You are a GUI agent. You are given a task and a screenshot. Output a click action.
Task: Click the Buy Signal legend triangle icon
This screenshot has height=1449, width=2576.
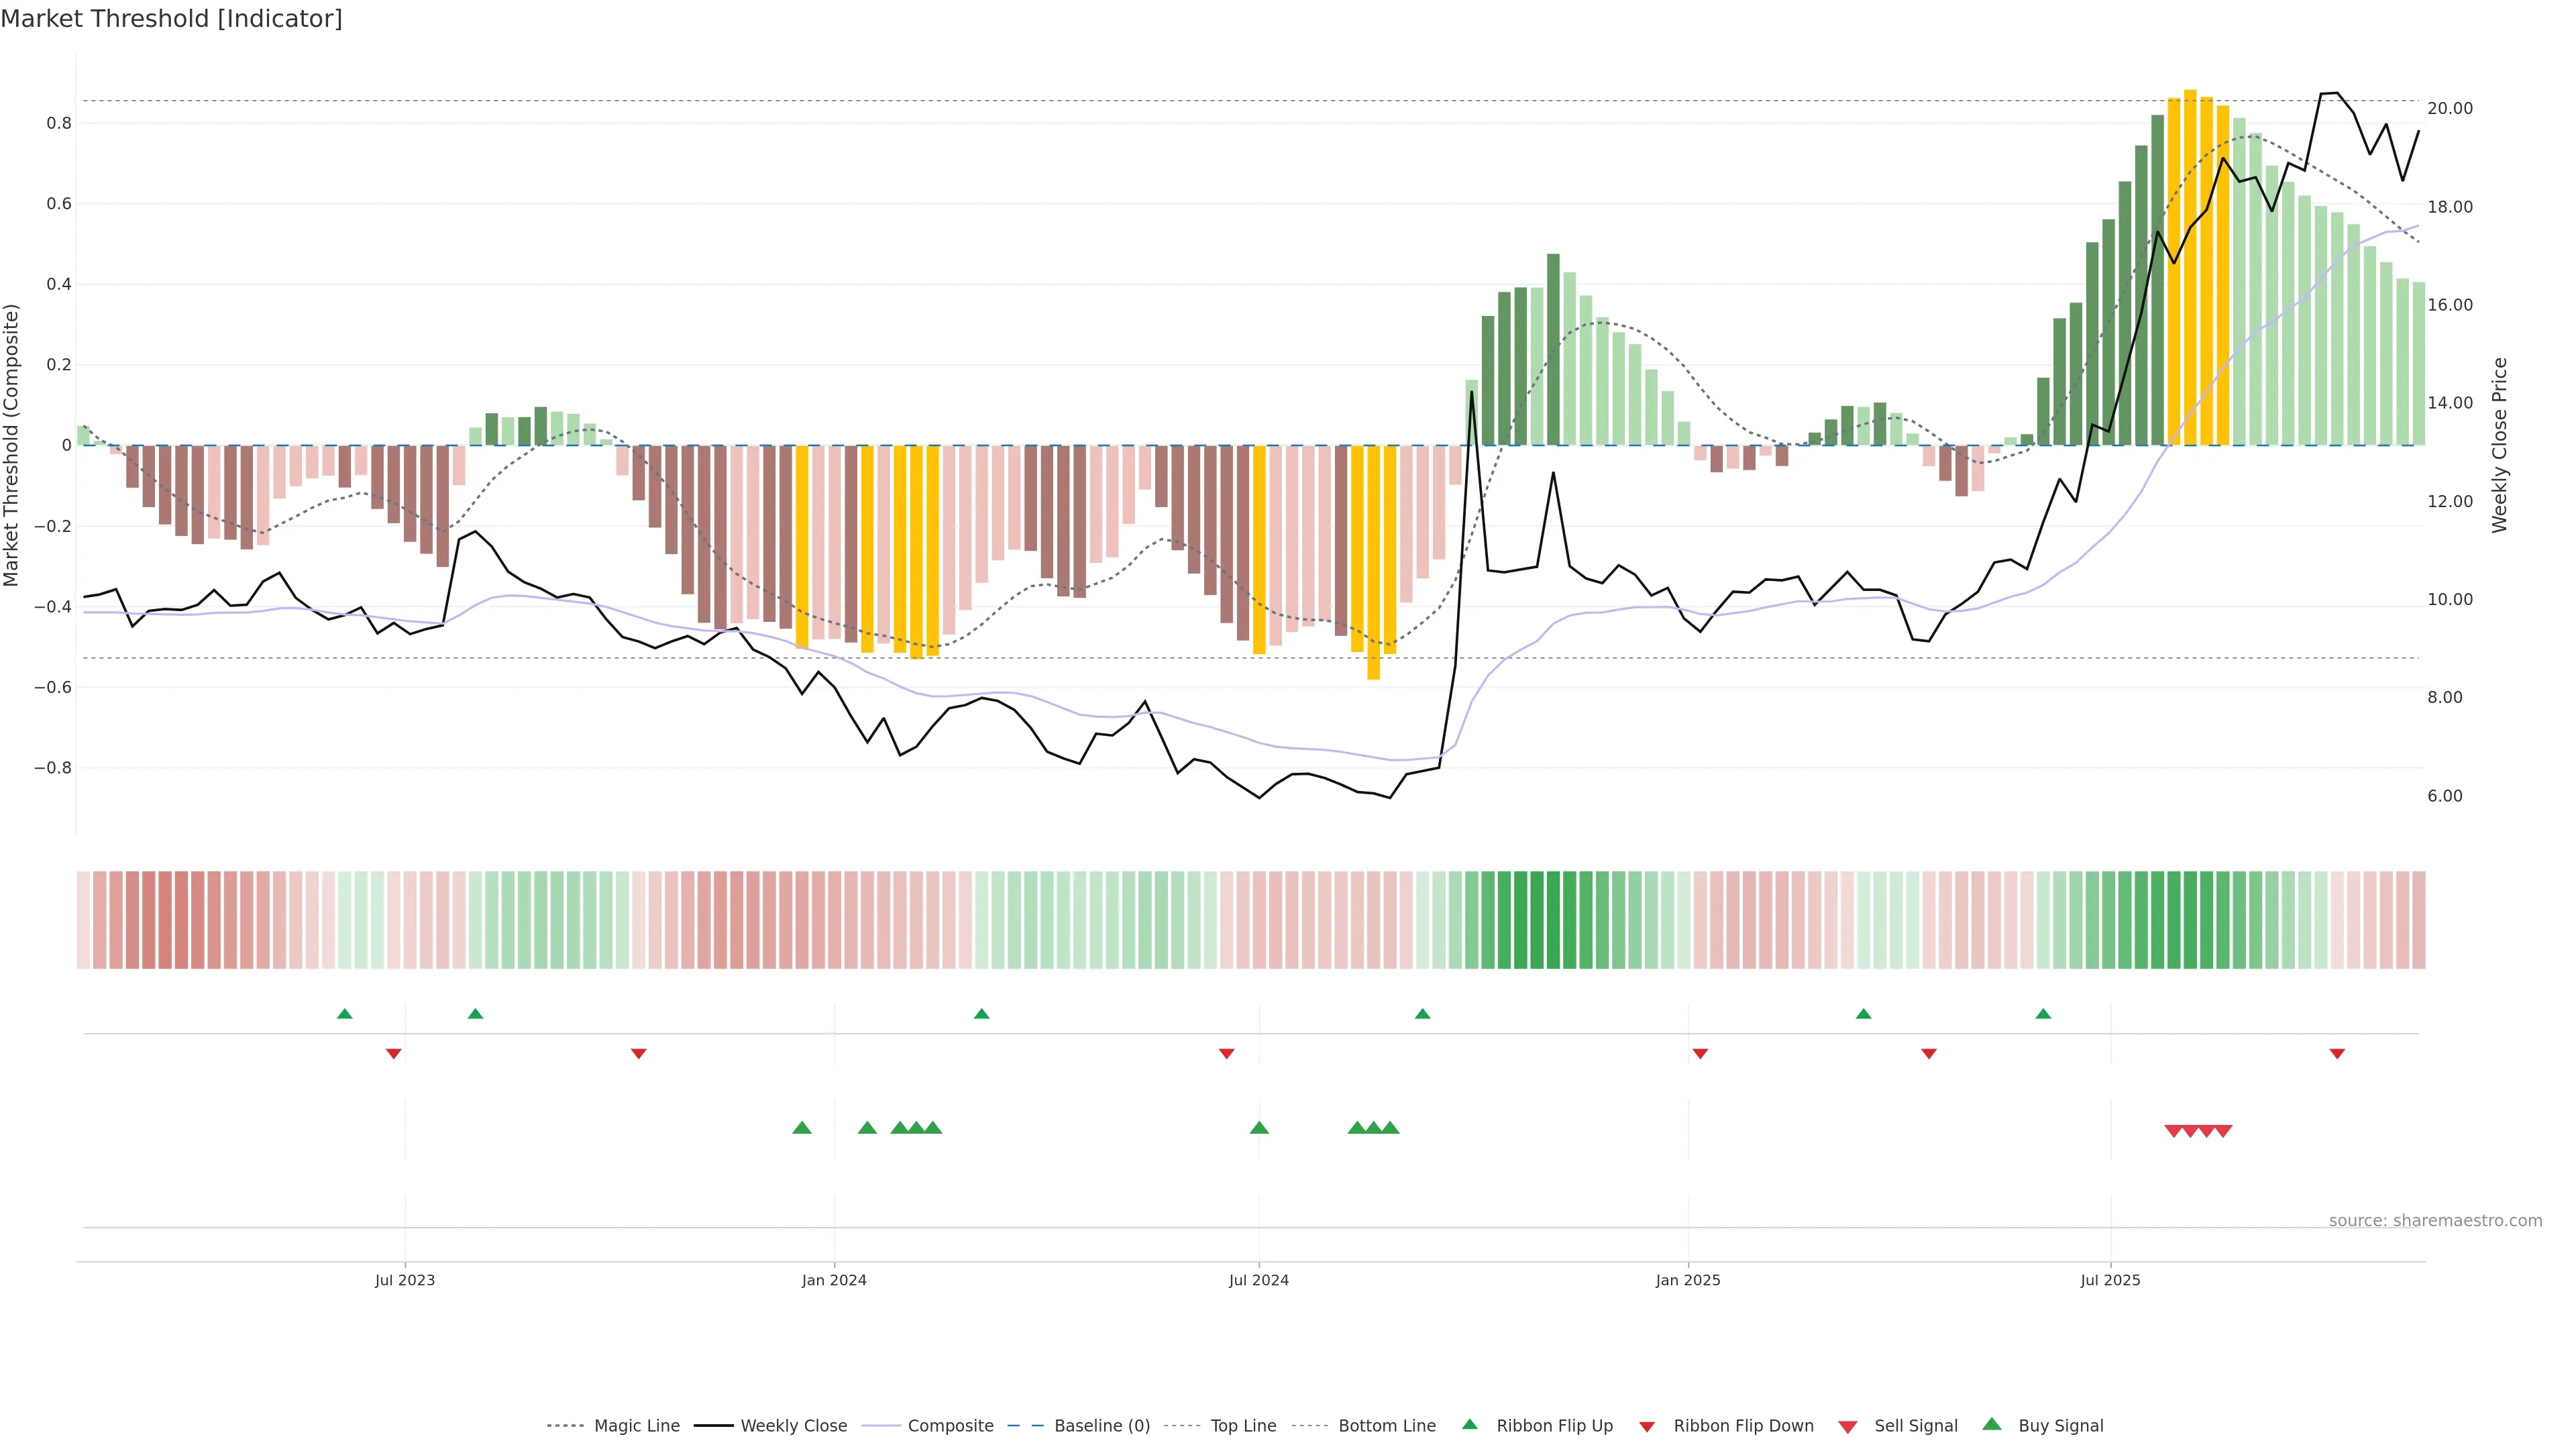click(1991, 1424)
